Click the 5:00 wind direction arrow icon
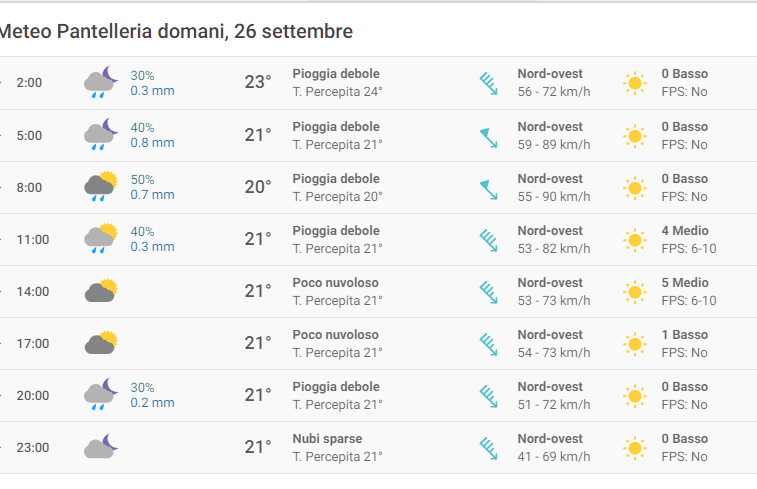757x489 pixels. coord(488,135)
